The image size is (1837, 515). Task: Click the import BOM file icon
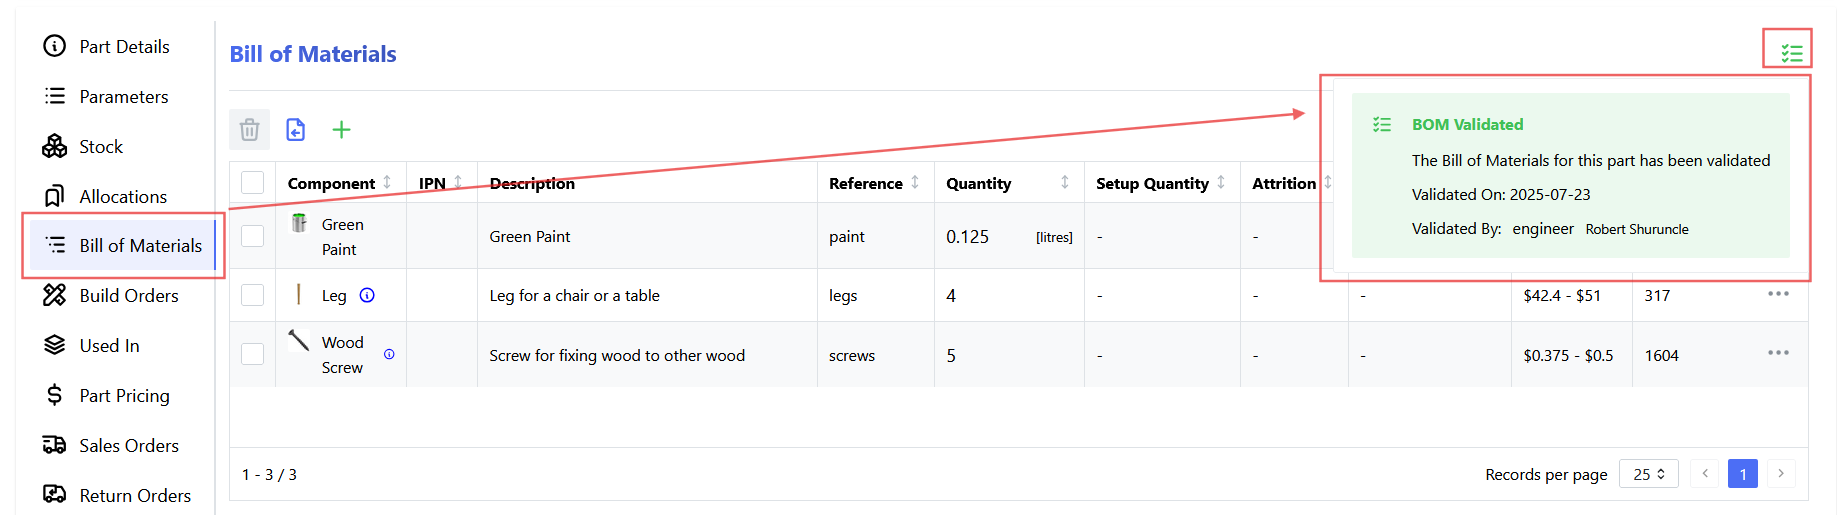[296, 130]
